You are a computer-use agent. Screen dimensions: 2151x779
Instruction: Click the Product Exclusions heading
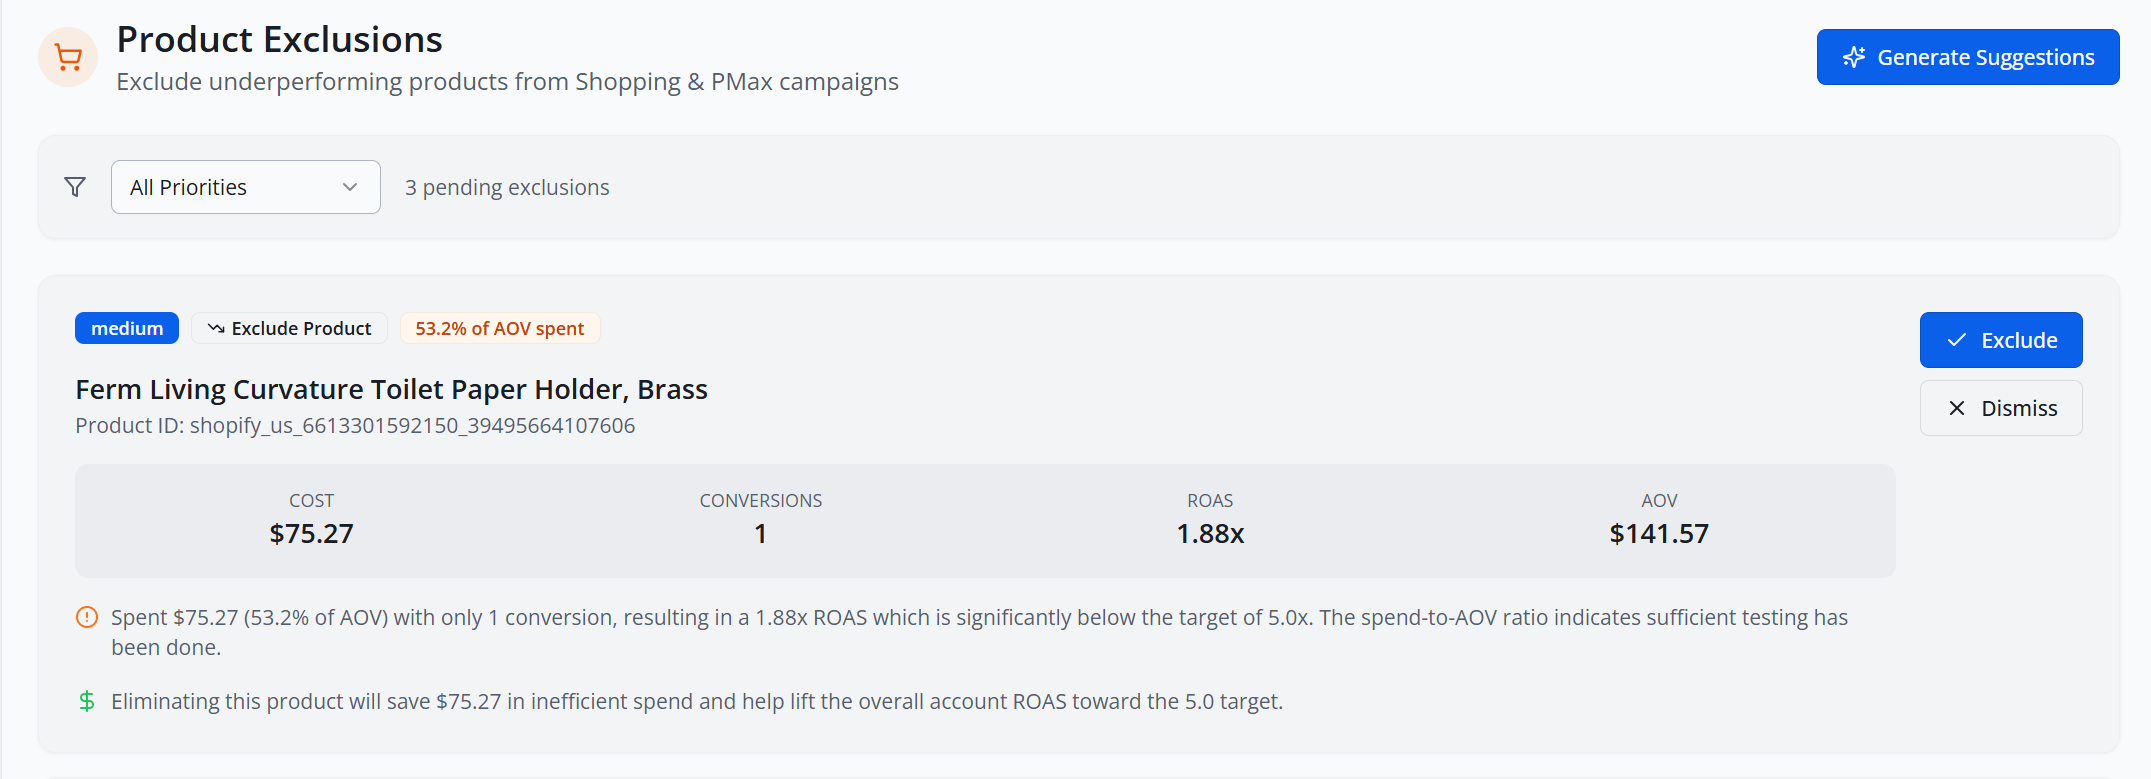pos(279,39)
